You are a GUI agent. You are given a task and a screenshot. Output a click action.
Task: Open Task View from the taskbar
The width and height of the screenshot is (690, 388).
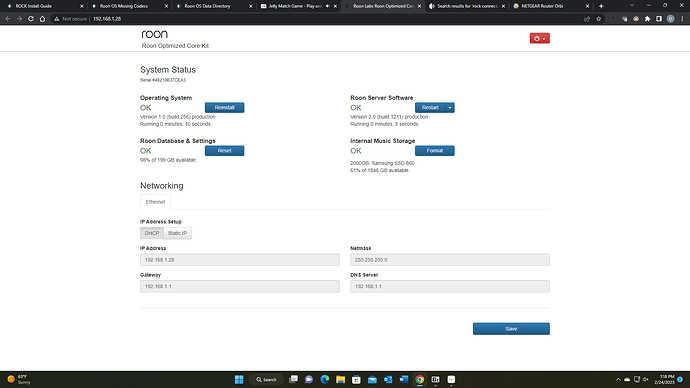(x=293, y=380)
